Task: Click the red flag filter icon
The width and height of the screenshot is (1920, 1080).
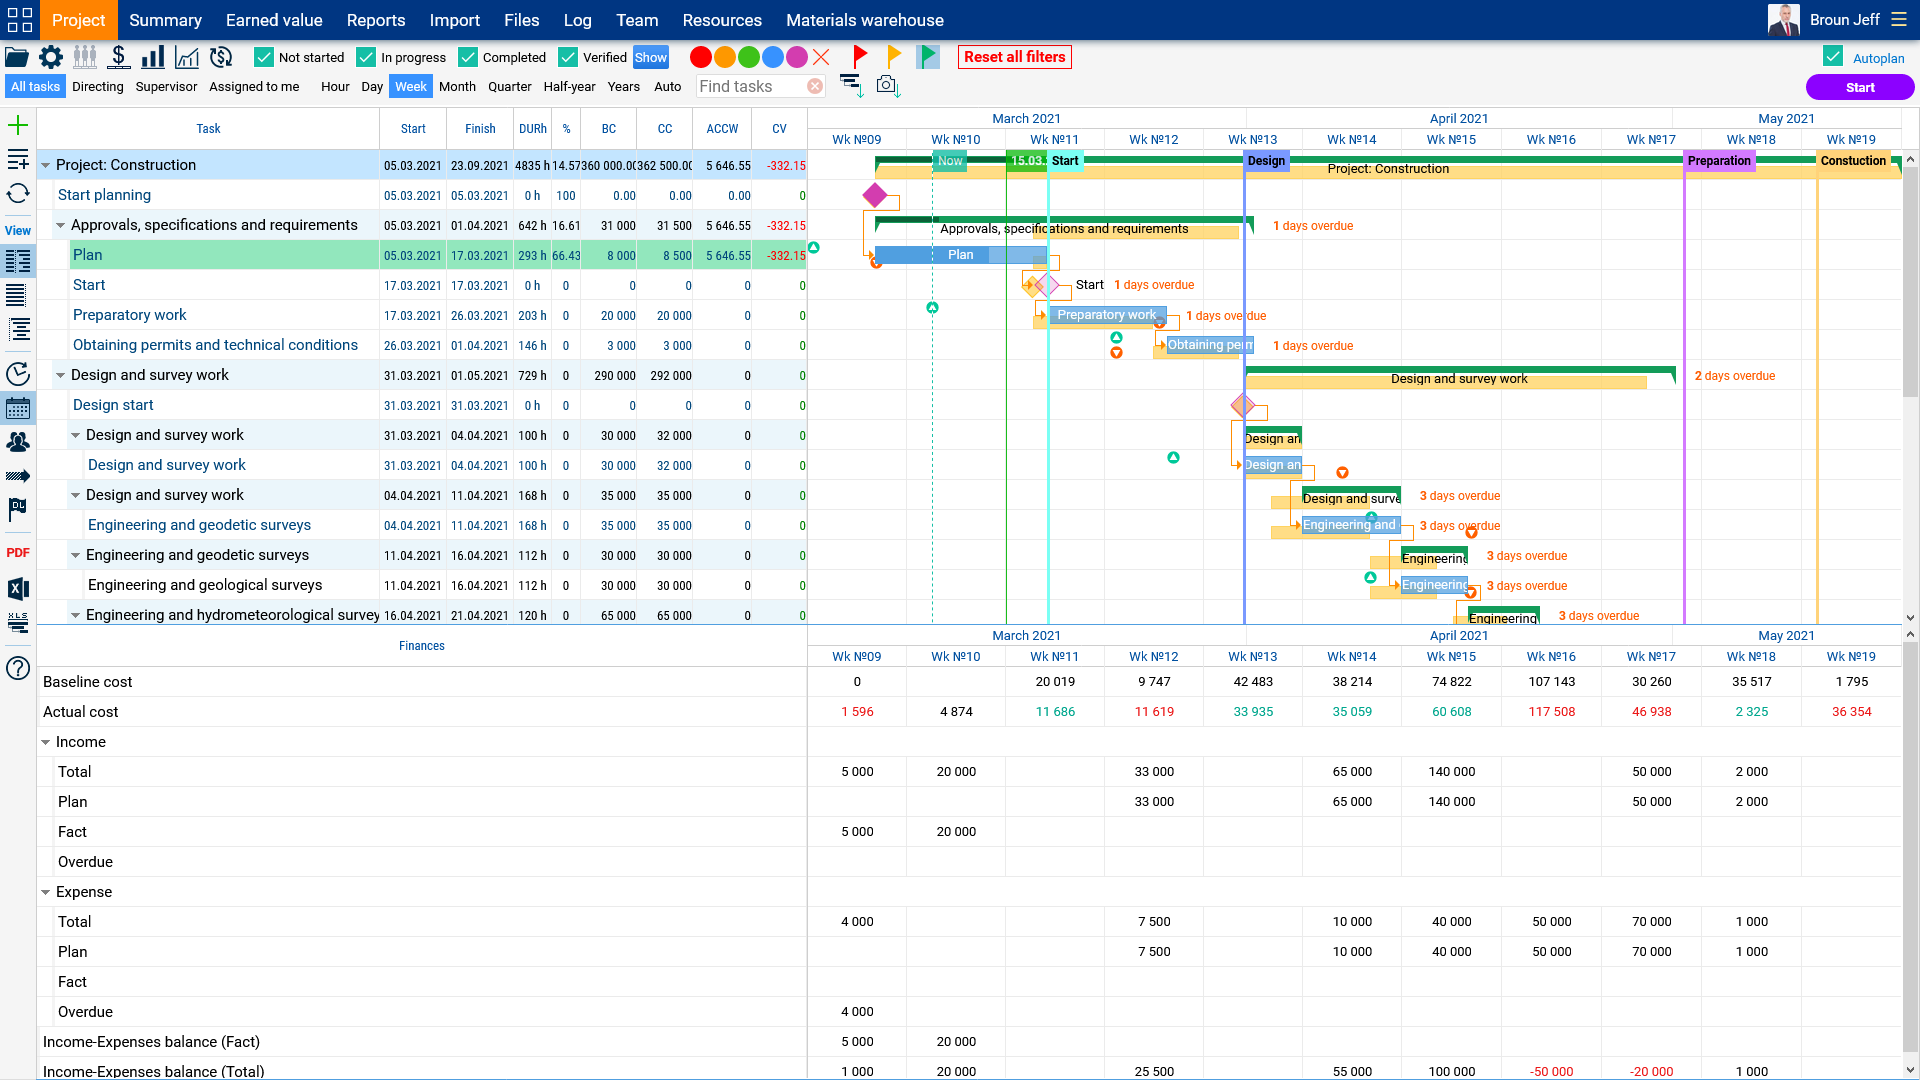Action: coord(859,57)
